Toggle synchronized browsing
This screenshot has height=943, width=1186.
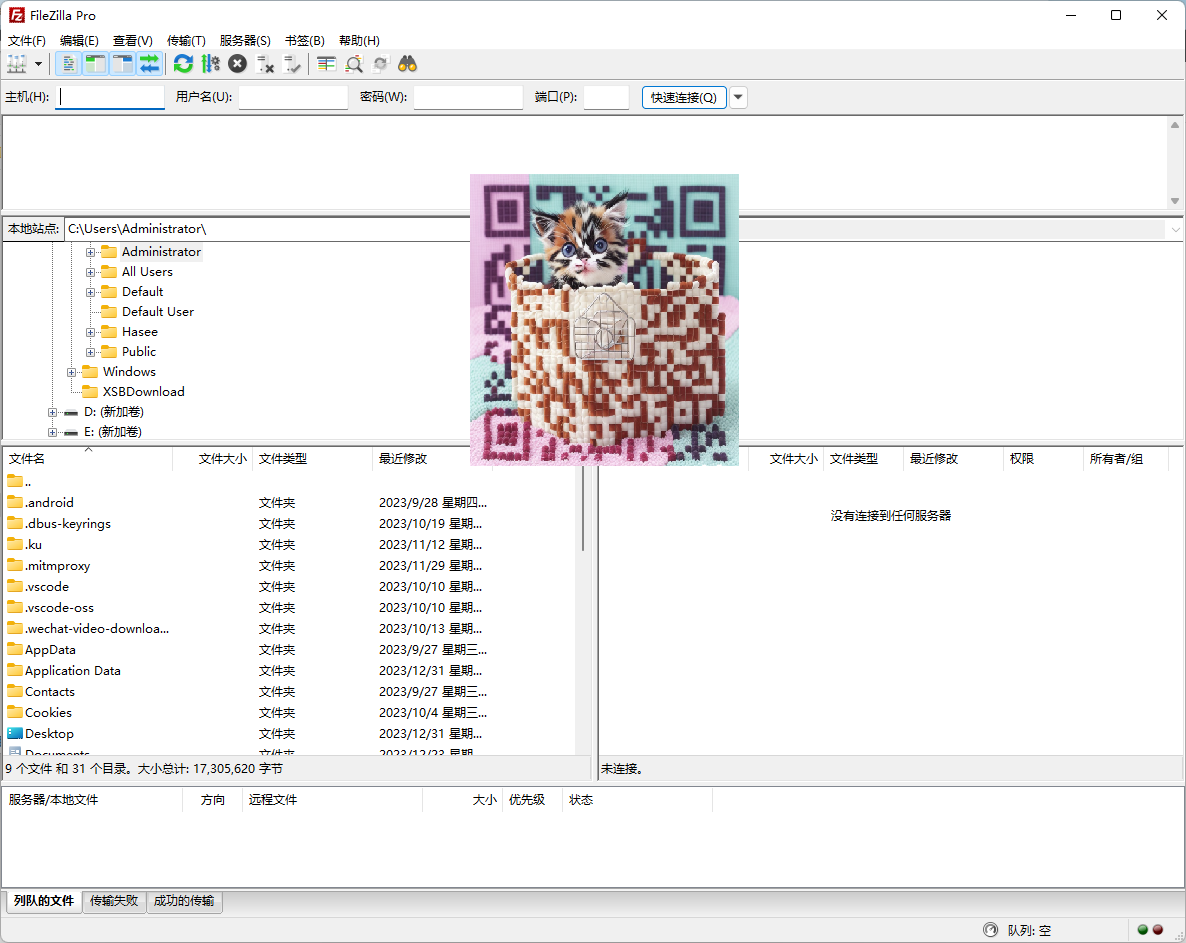pyautogui.click(x=380, y=63)
